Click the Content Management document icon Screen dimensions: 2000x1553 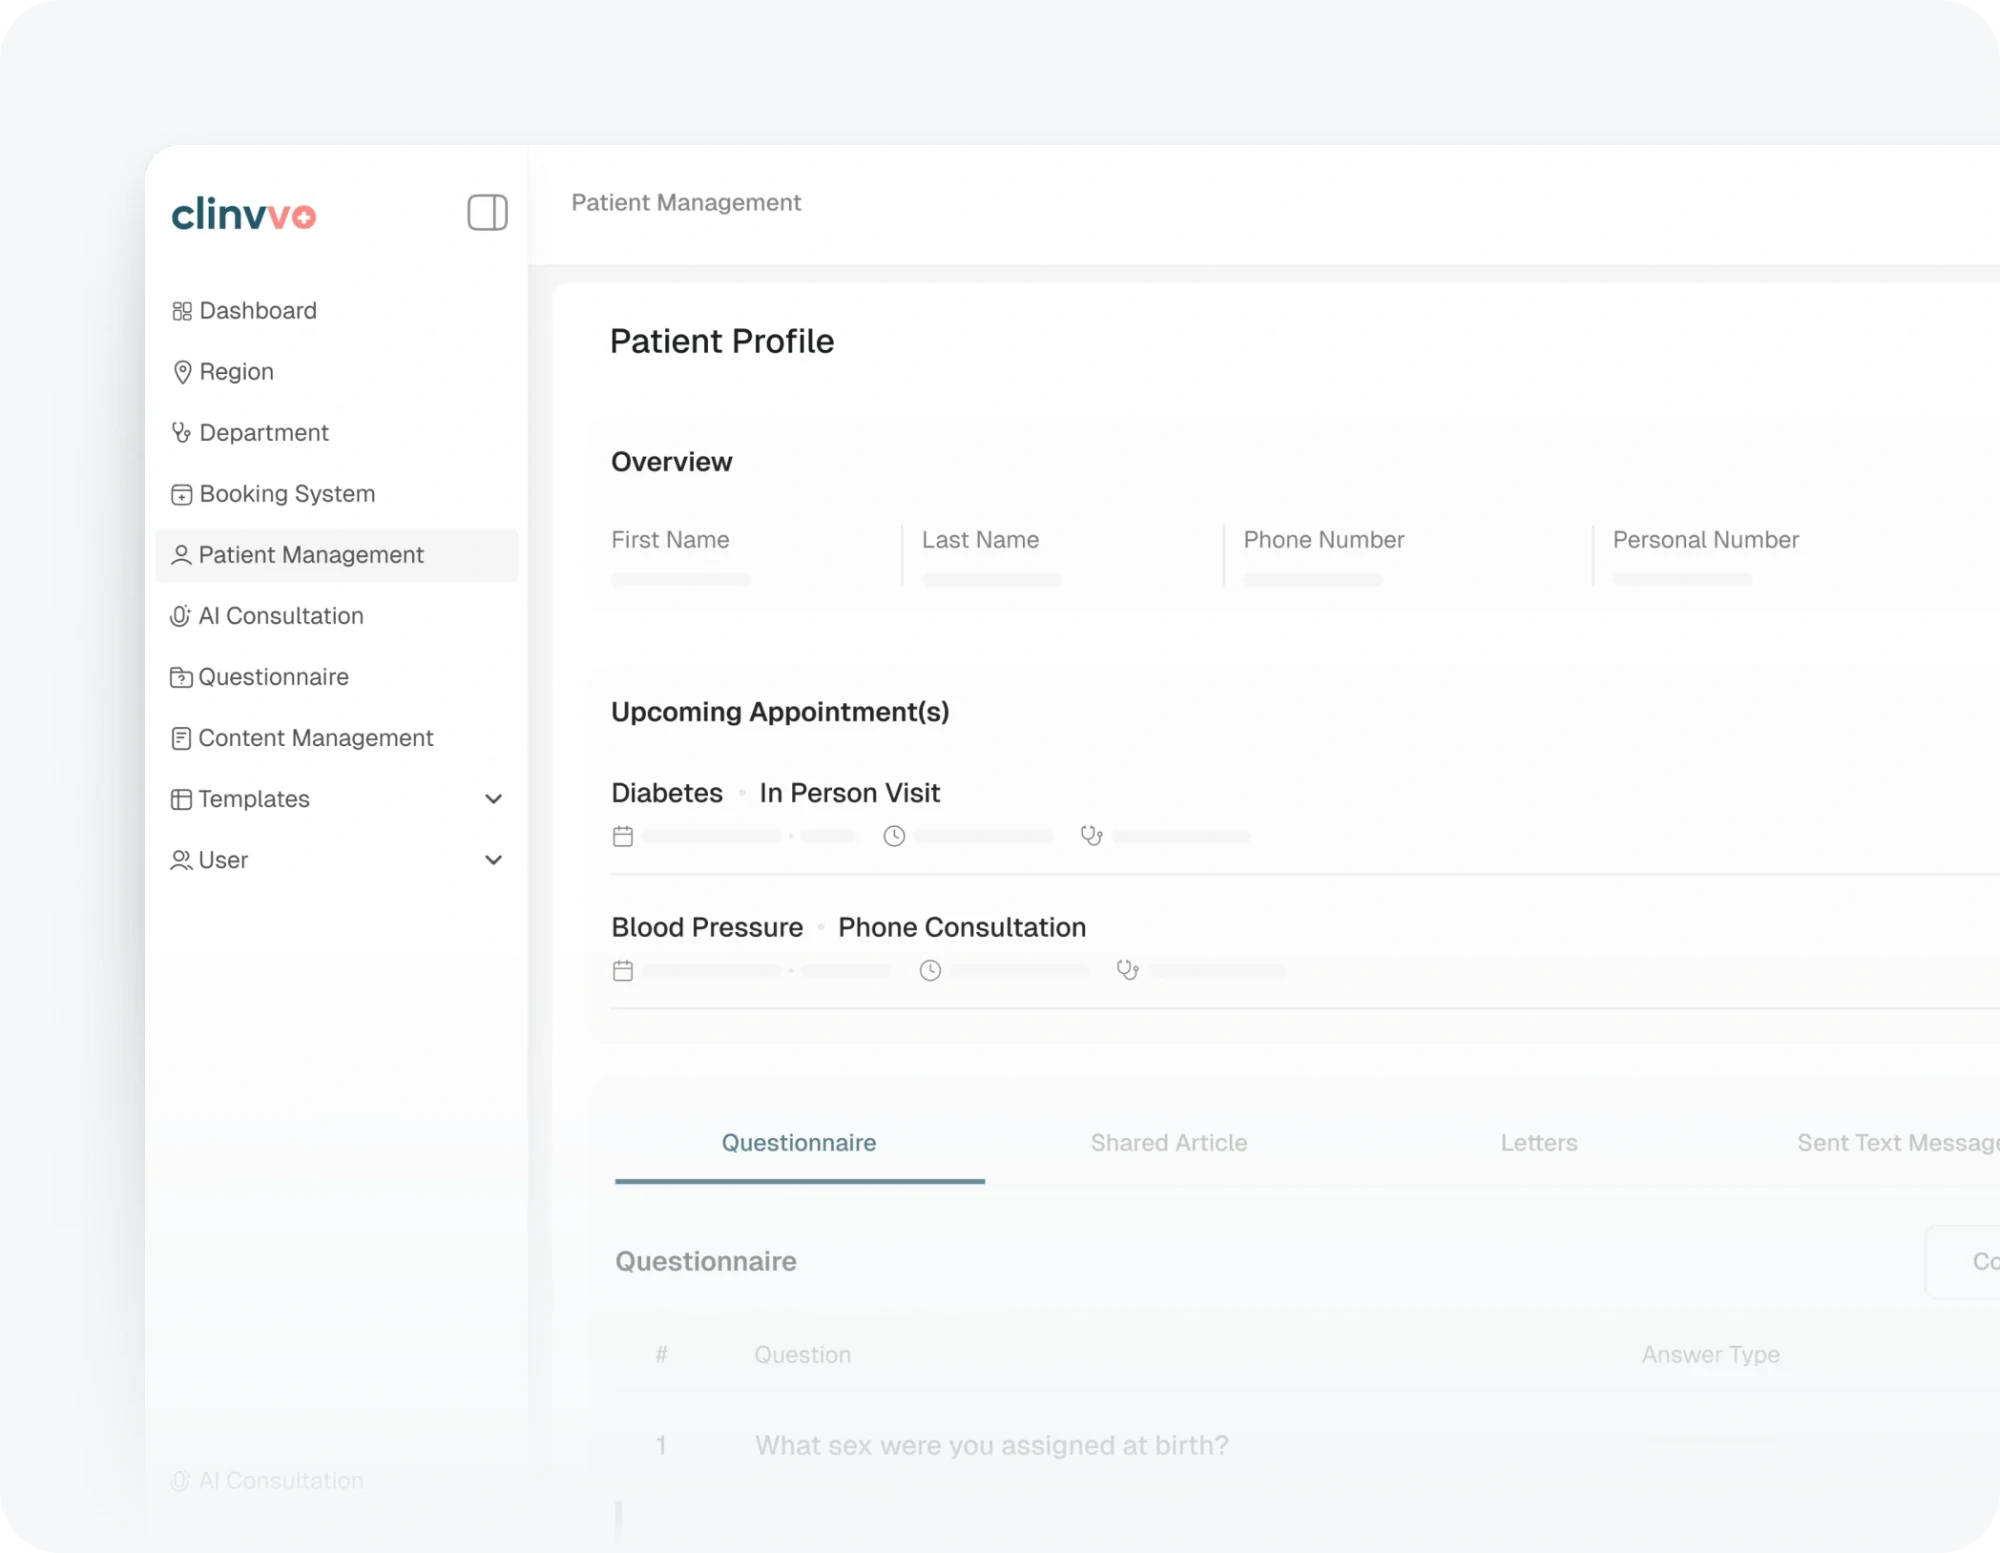tap(181, 738)
